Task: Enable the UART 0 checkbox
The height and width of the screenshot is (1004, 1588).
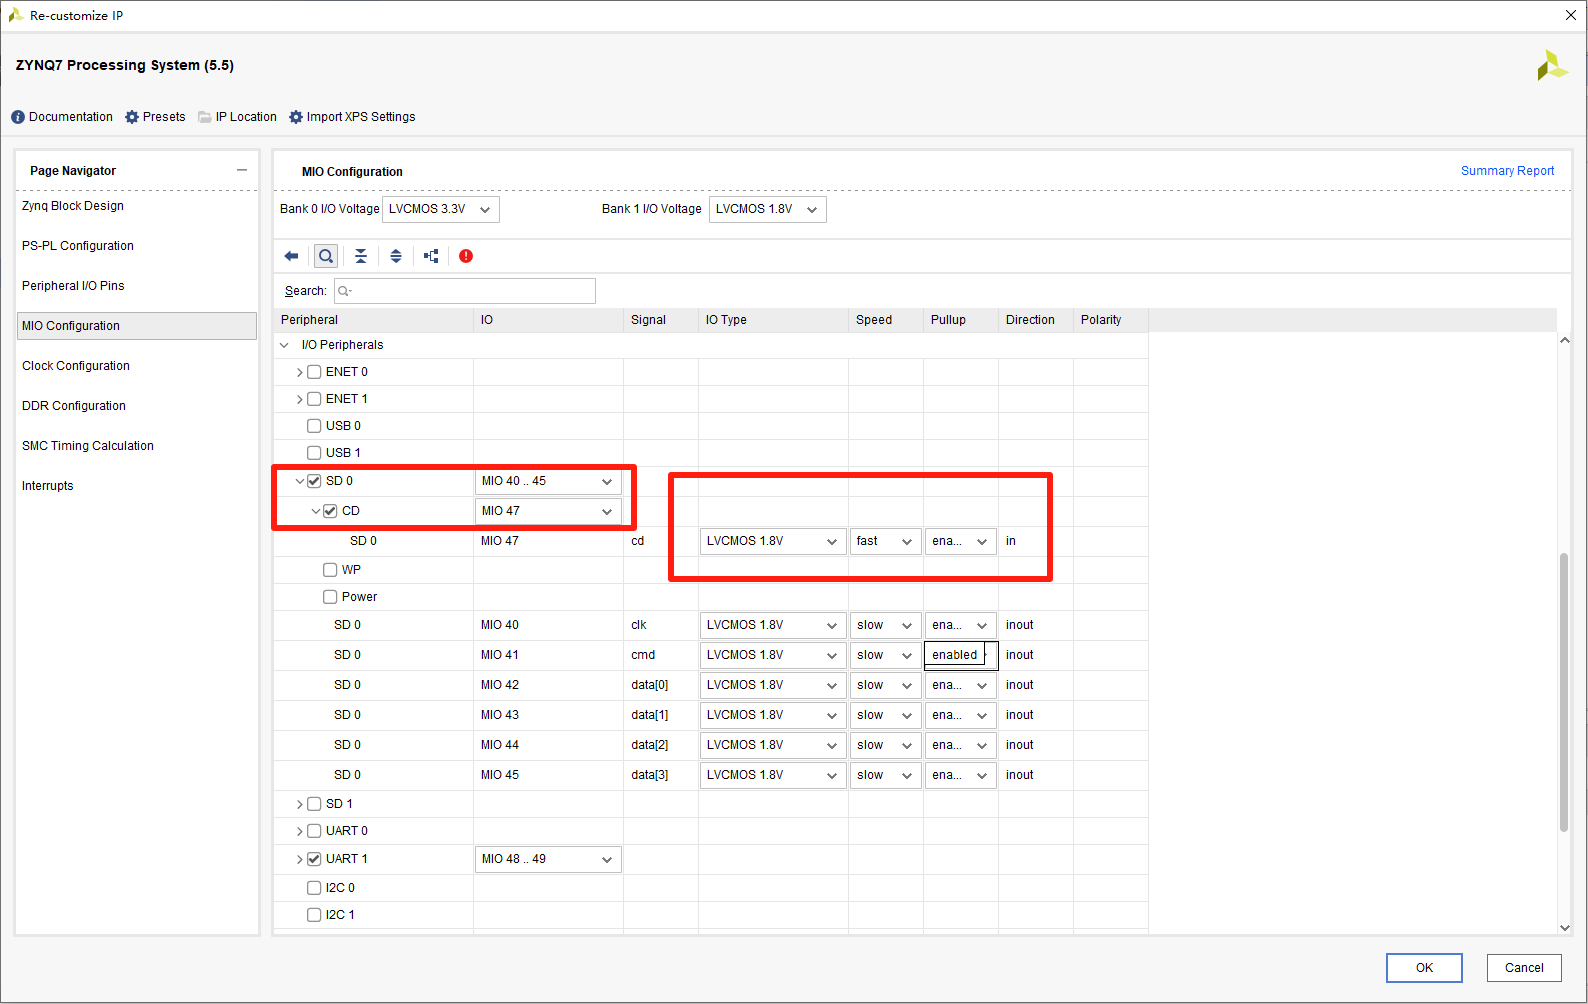Action: pos(314,831)
